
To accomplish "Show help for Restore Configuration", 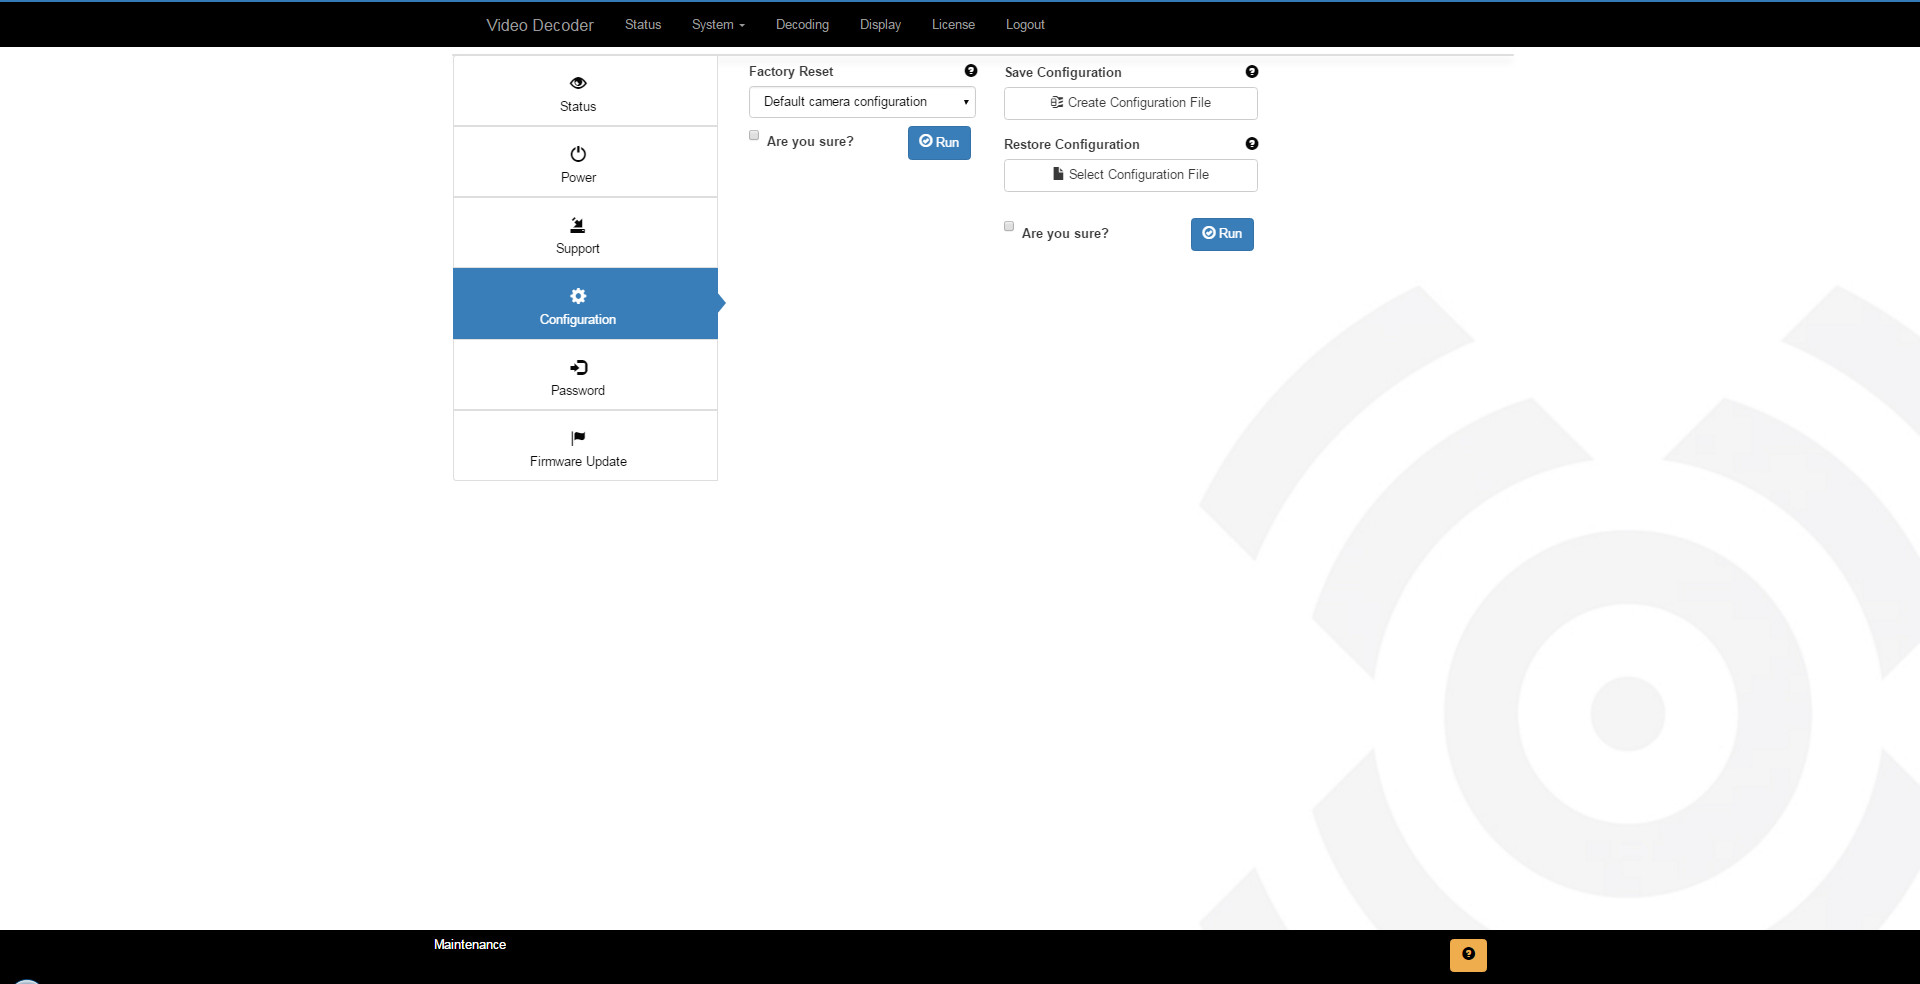I will click(1251, 144).
